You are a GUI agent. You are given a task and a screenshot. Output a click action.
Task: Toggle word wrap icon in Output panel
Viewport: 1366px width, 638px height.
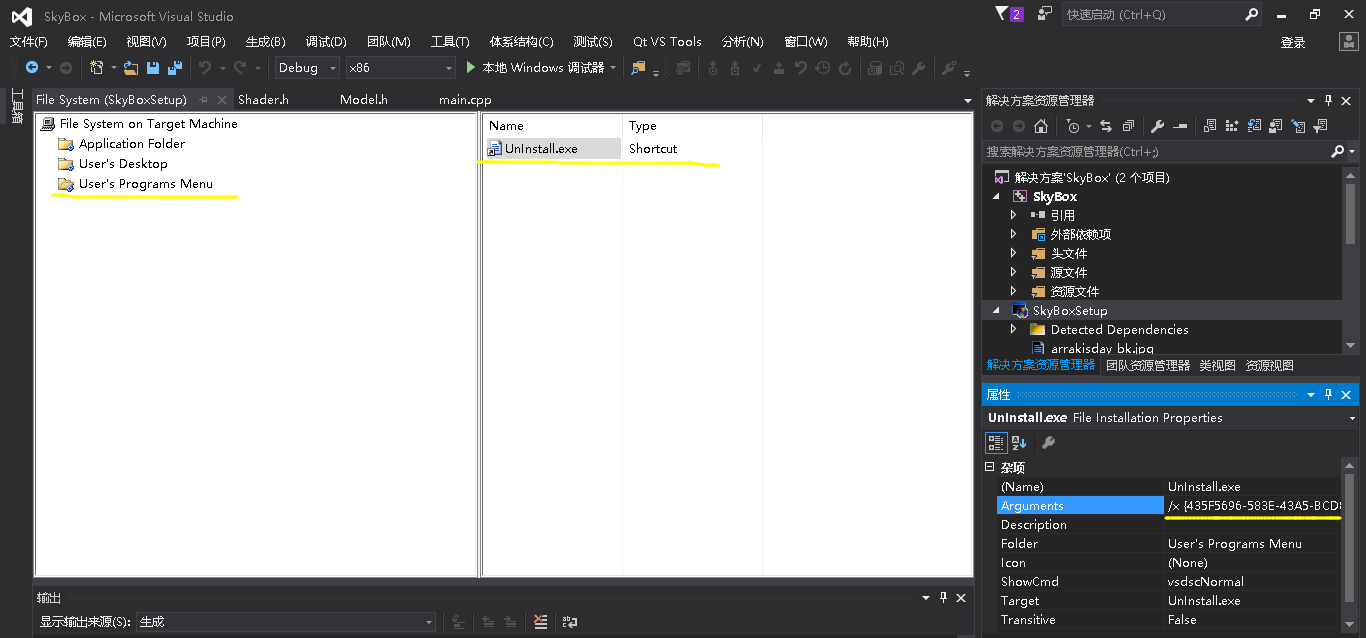coord(570,622)
